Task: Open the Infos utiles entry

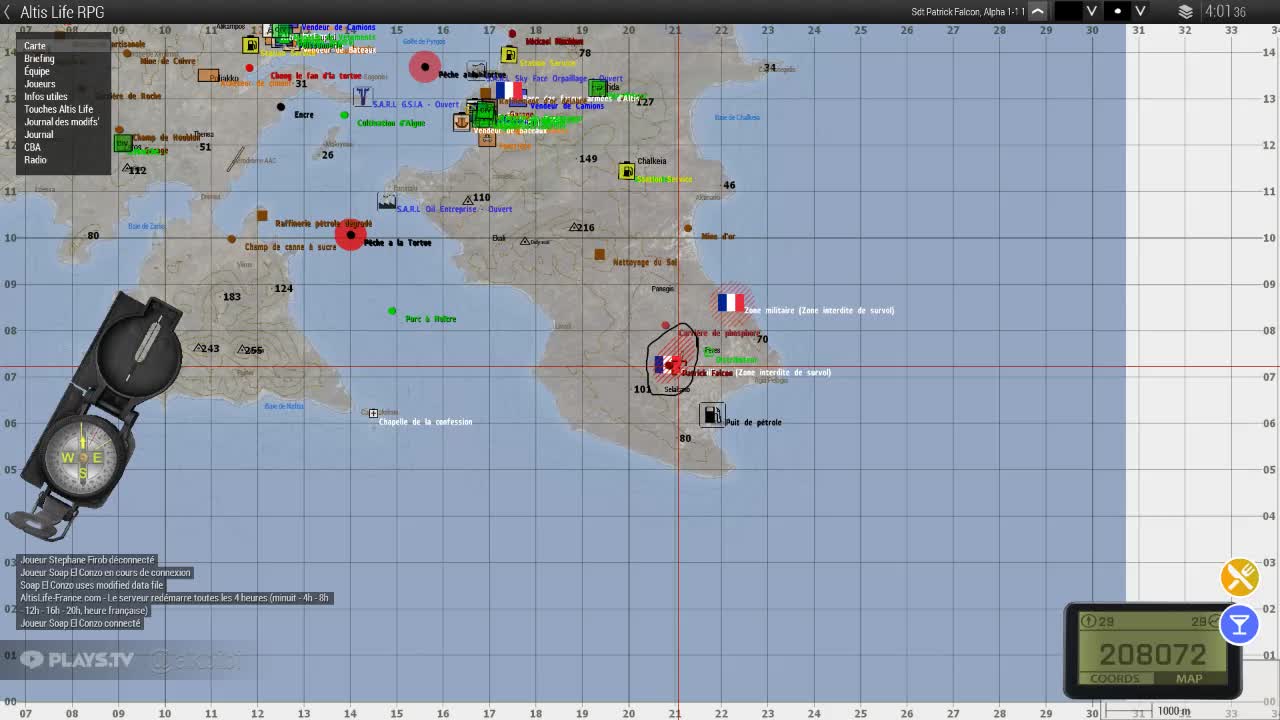Action: (x=46, y=97)
